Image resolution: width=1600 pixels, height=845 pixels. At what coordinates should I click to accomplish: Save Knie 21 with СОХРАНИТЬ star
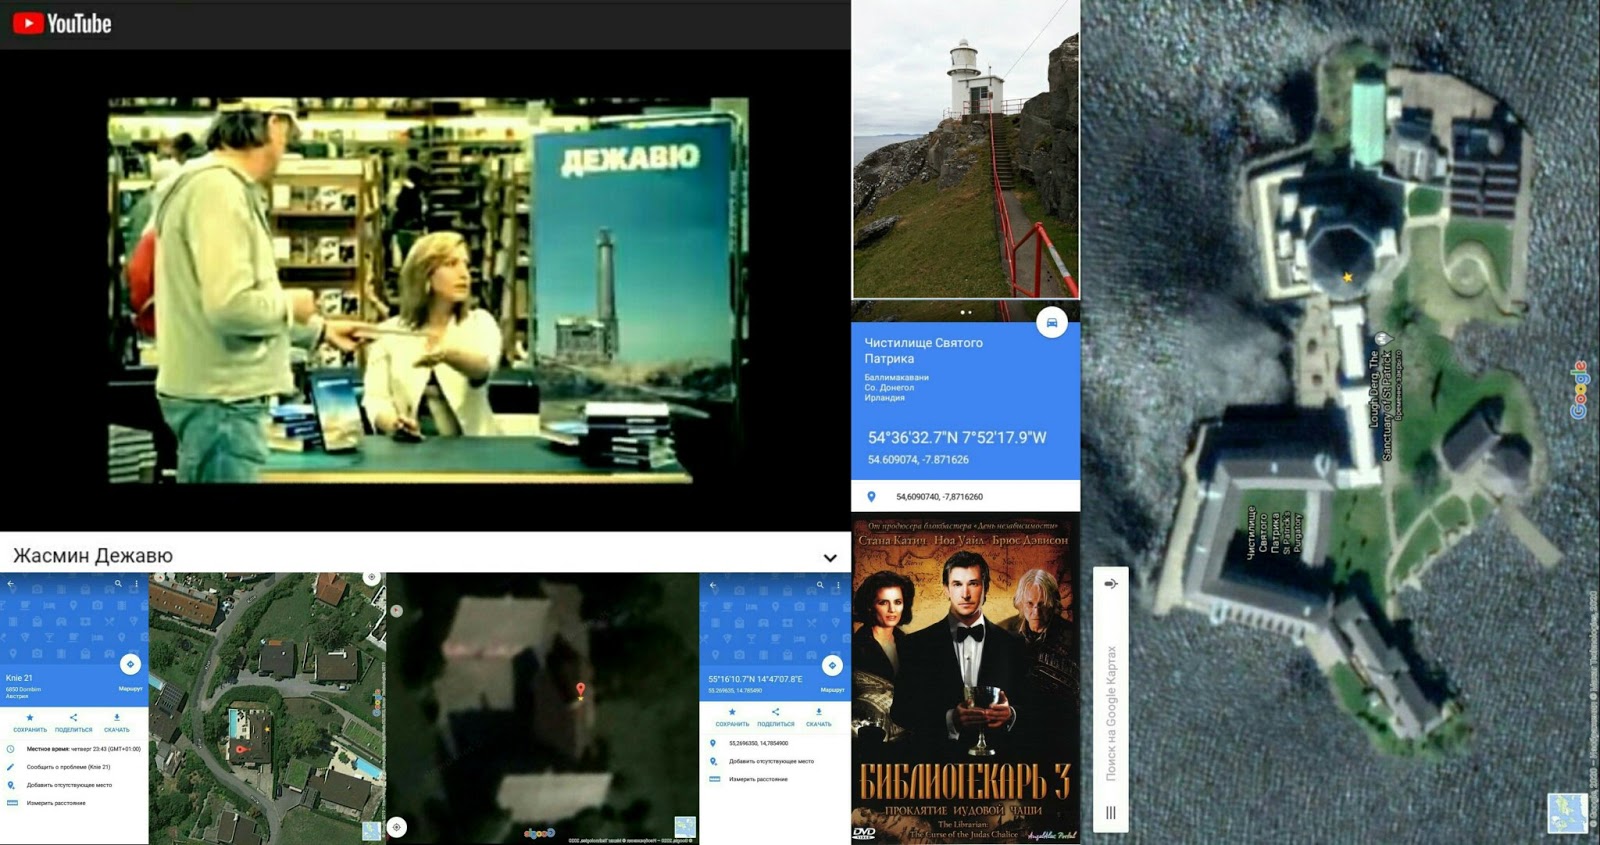30,723
